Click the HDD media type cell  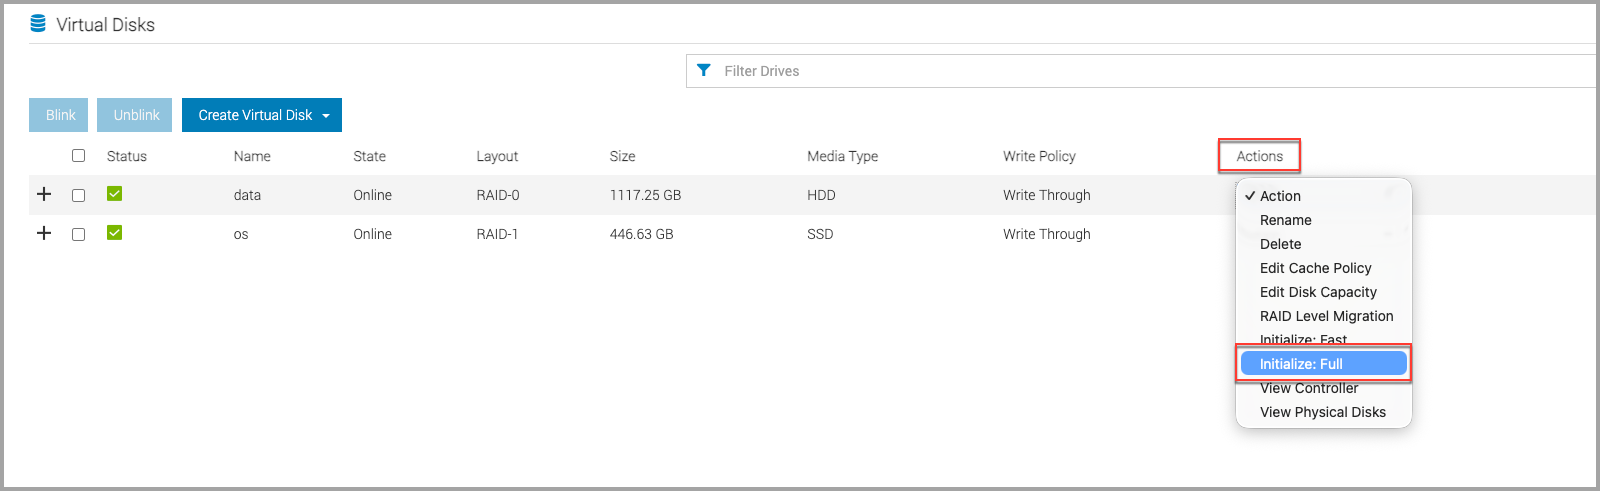(821, 195)
